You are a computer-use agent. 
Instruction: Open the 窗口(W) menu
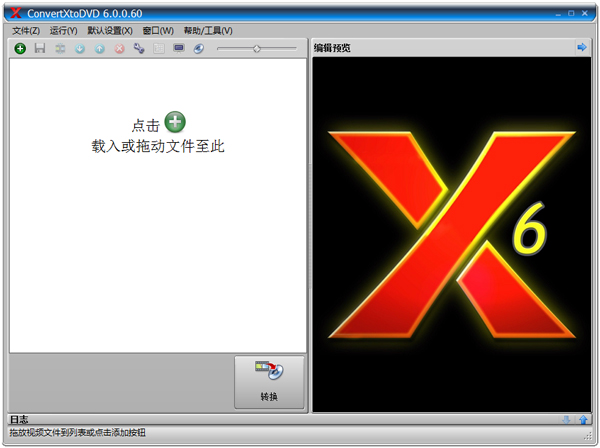[158, 31]
